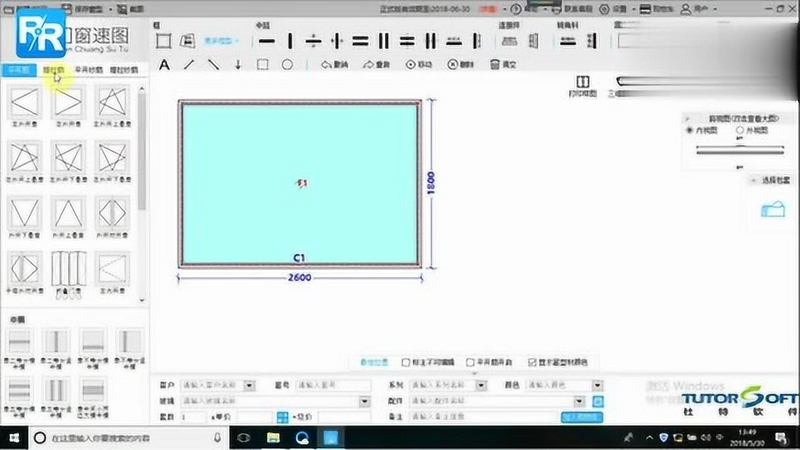The image size is (800, 450).
Task: Click the blue icon beside accessories dropdown
Action: click(x=597, y=402)
